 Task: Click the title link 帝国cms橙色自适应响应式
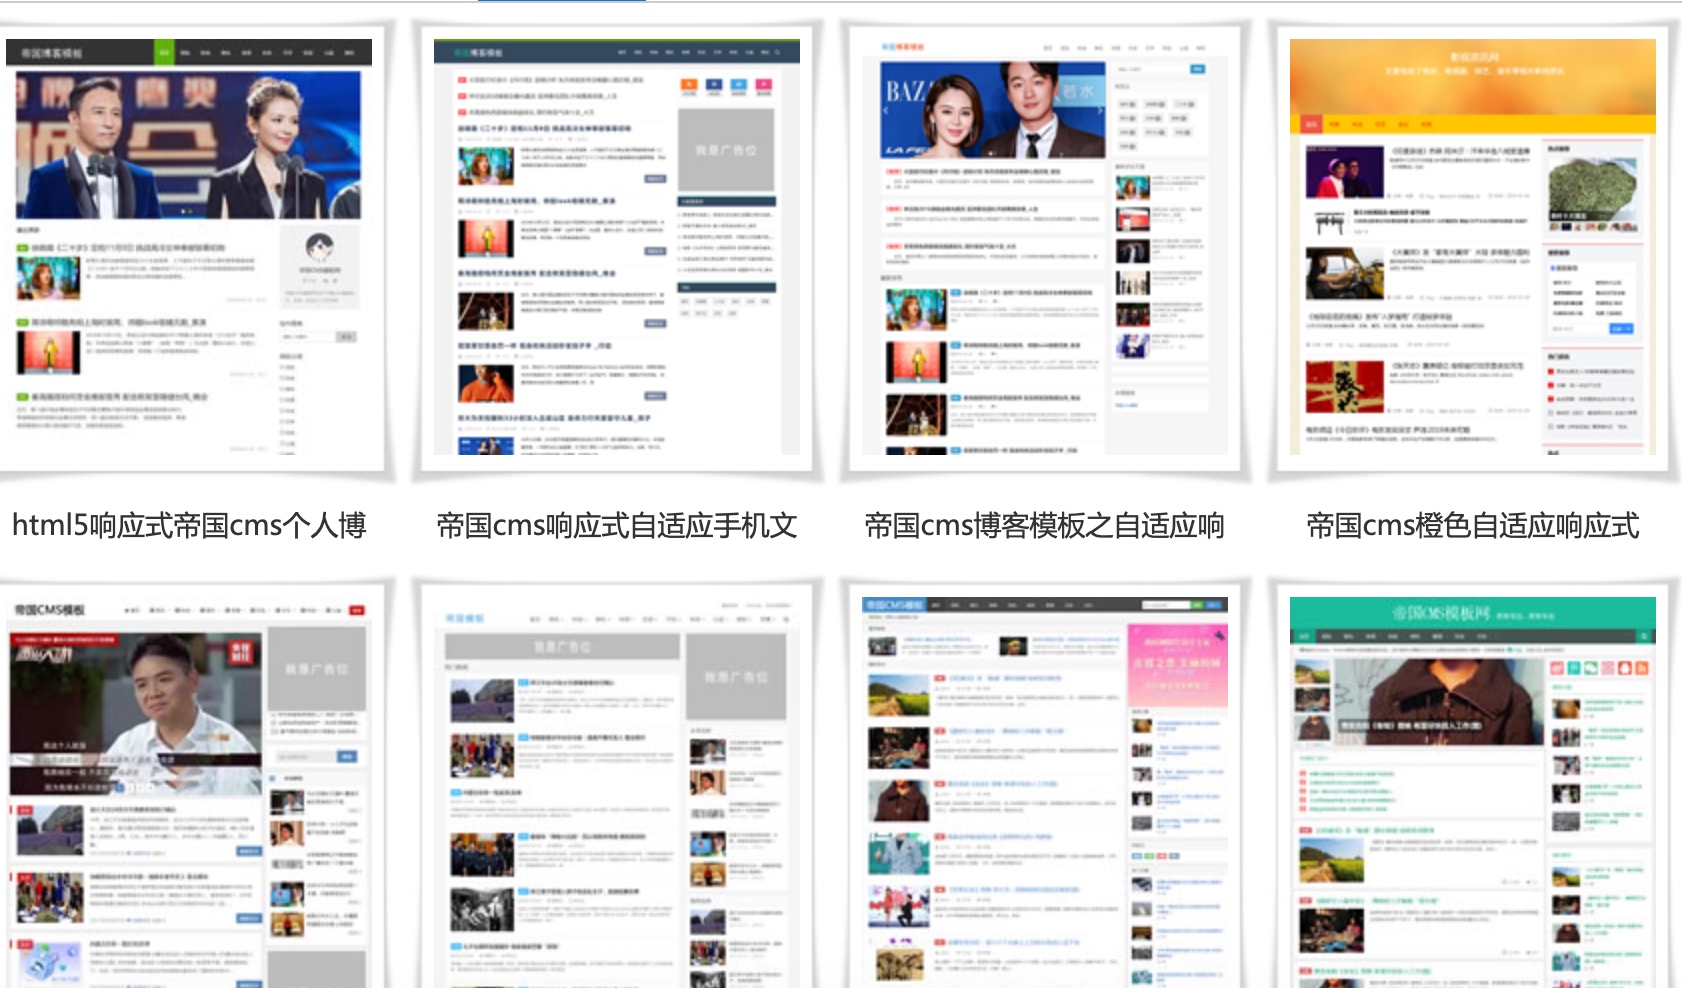coord(1473,525)
